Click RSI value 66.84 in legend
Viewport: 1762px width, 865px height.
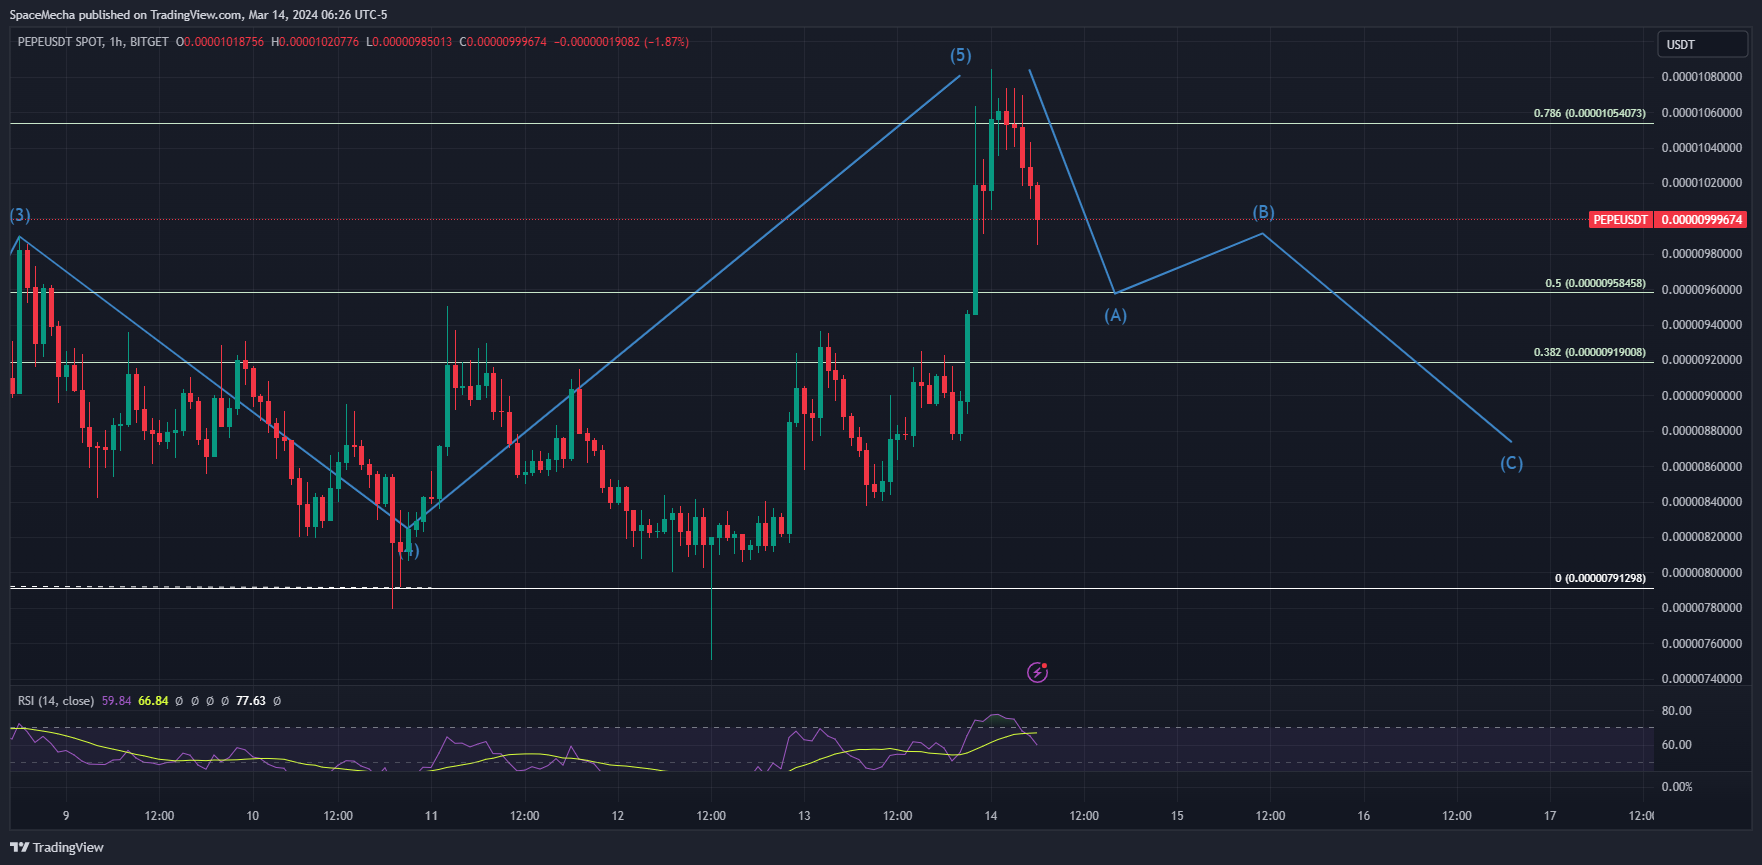[x=153, y=701]
